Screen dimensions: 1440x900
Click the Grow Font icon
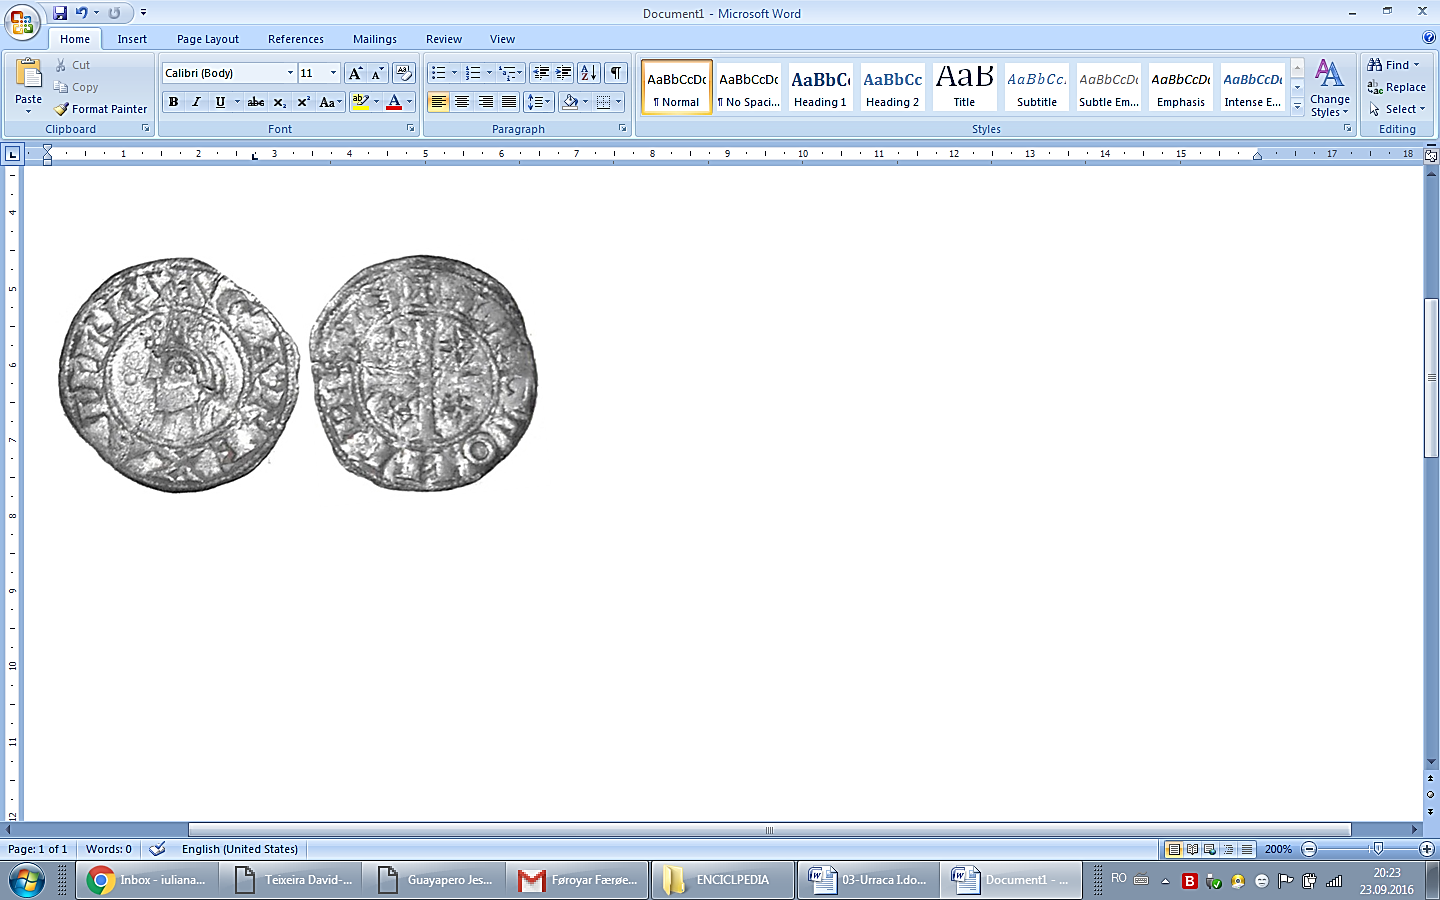tap(355, 73)
